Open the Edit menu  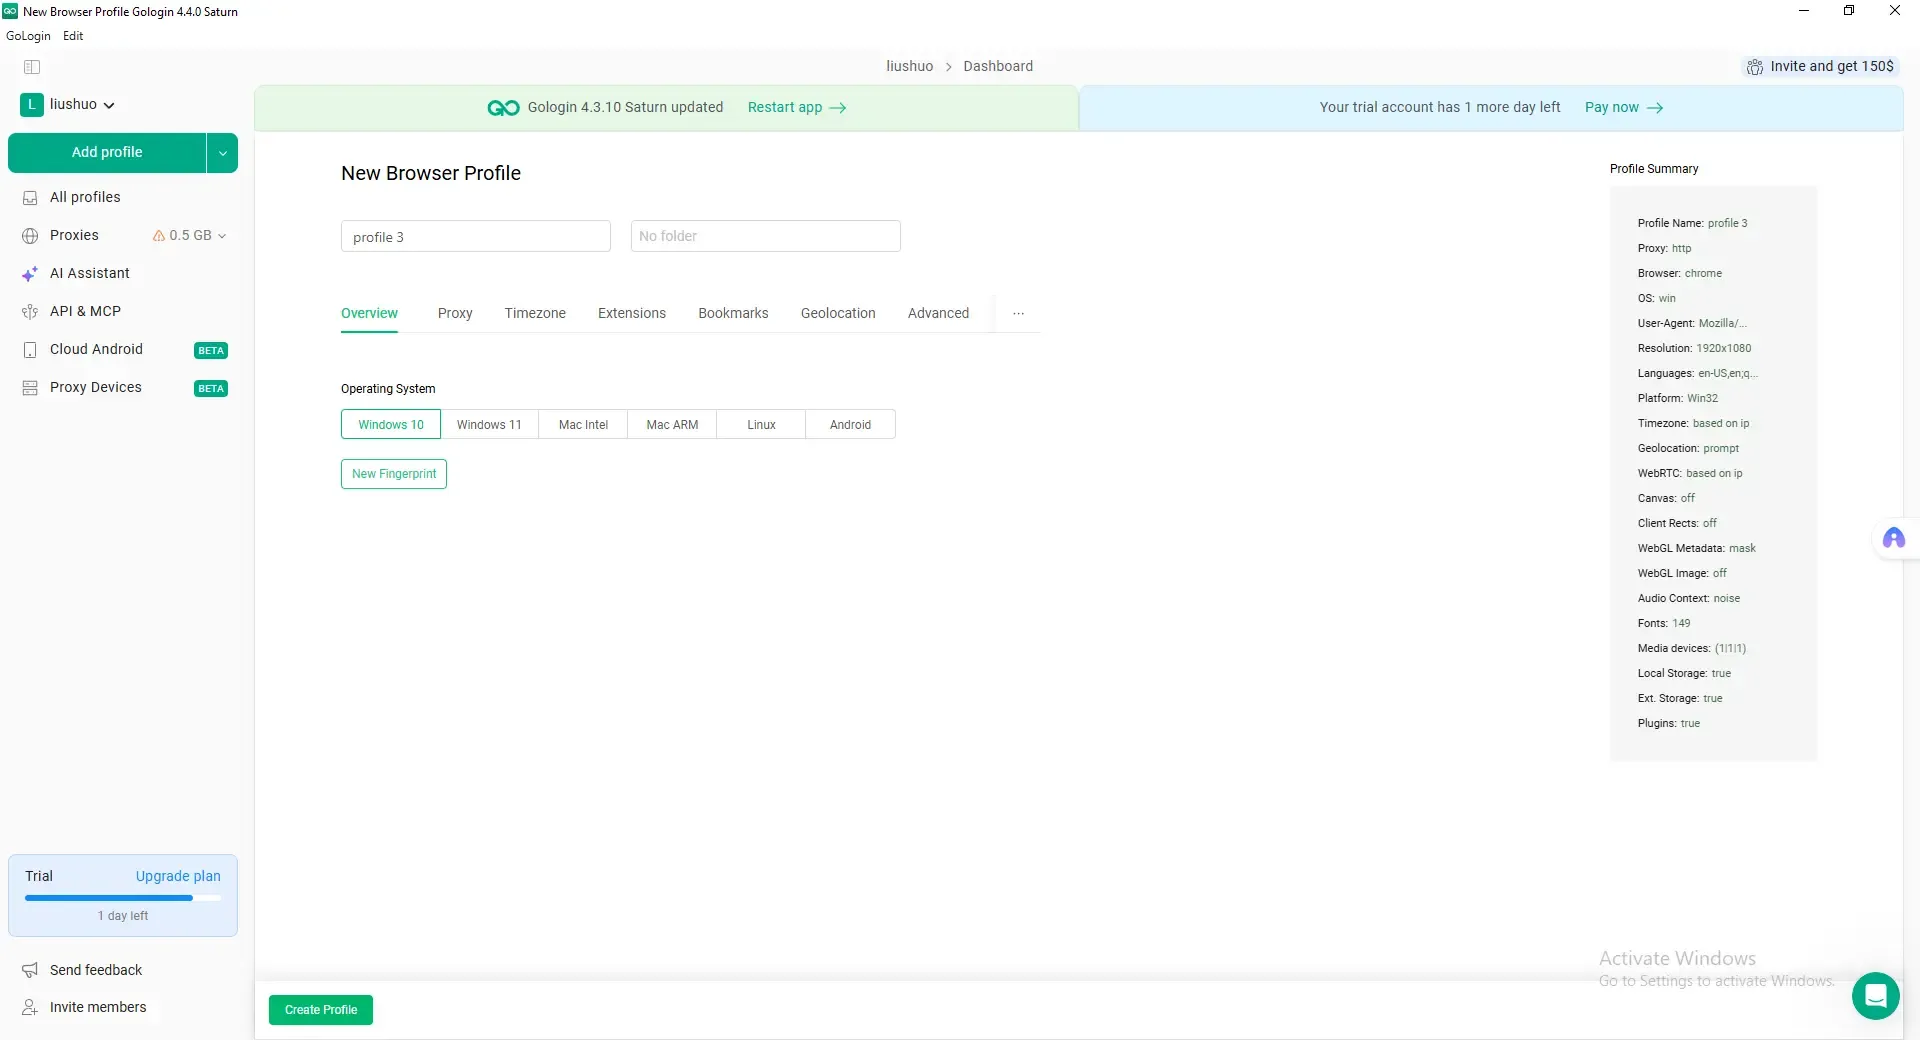click(73, 36)
